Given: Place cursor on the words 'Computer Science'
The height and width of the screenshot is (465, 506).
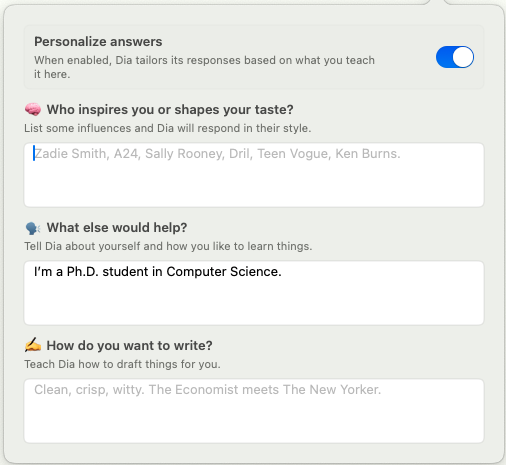Looking at the screenshot, I should pyautogui.click(x=224, y=272).
